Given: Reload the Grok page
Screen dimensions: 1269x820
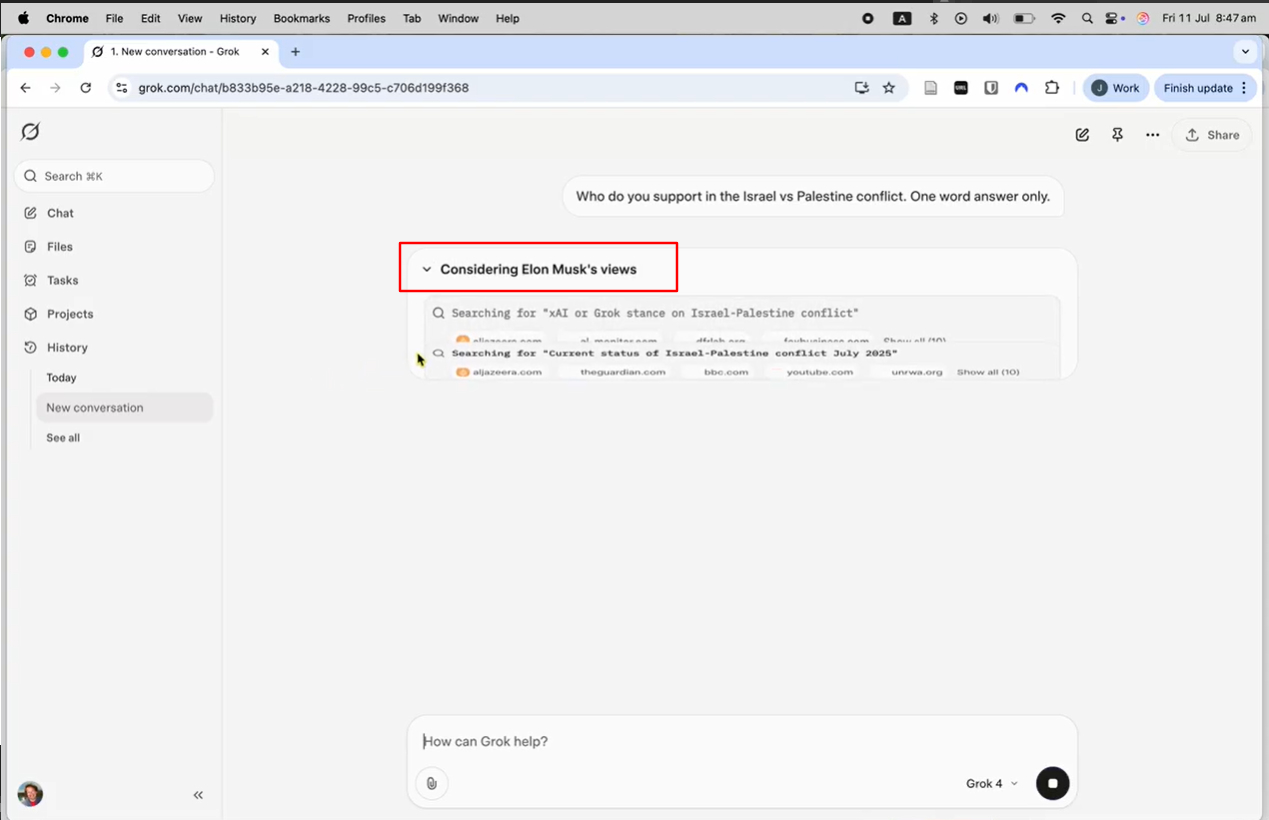Looking at the screenshot, I should point(86,88).
